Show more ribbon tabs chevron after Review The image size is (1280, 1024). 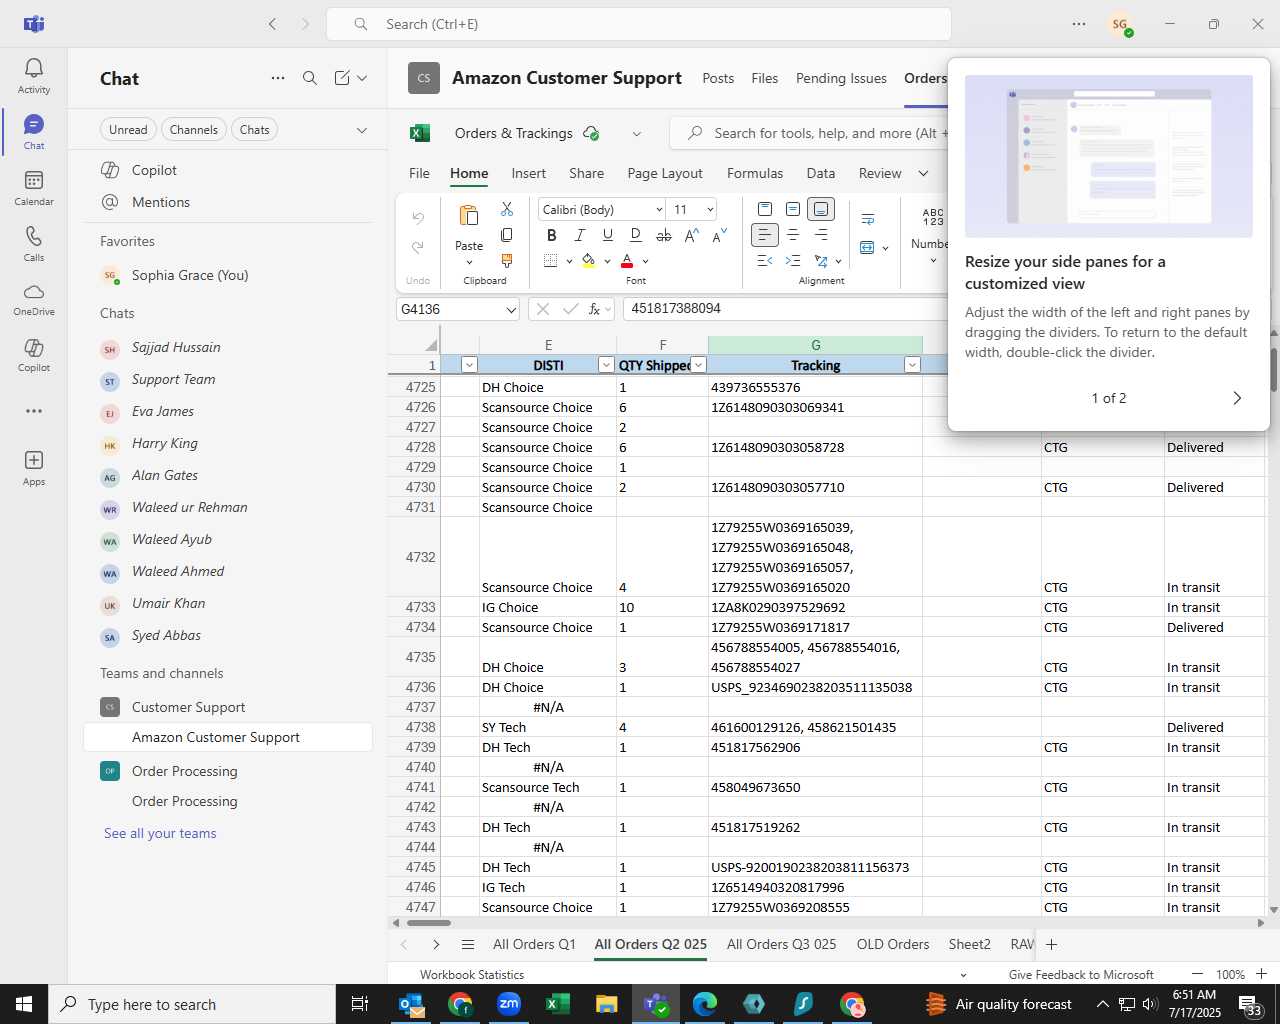(923, 173)
